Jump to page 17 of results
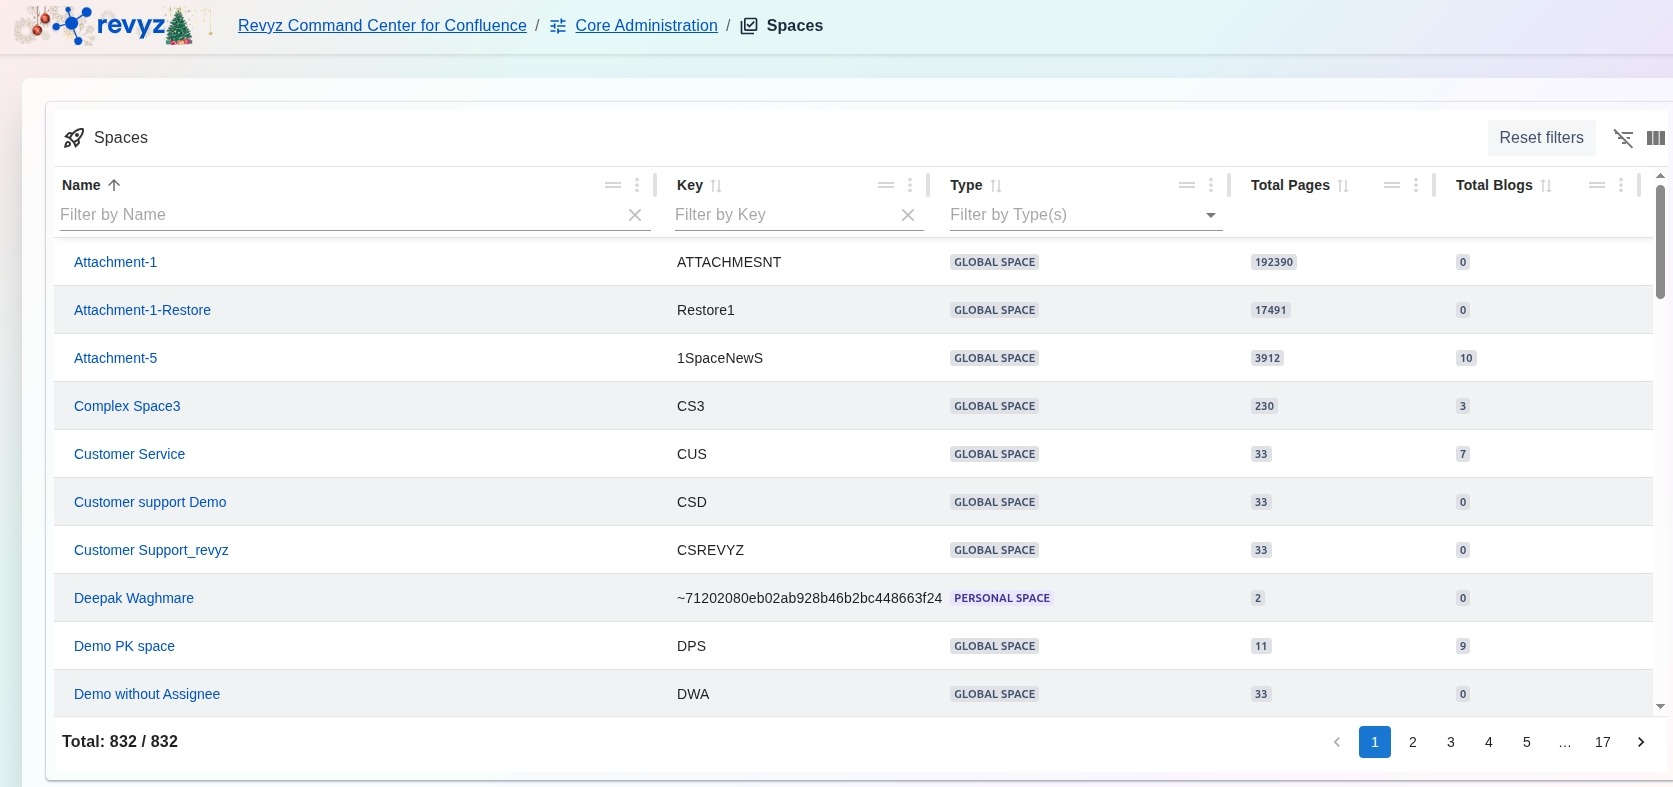This screenshot has width=1673, height=787. point(1603,742)
